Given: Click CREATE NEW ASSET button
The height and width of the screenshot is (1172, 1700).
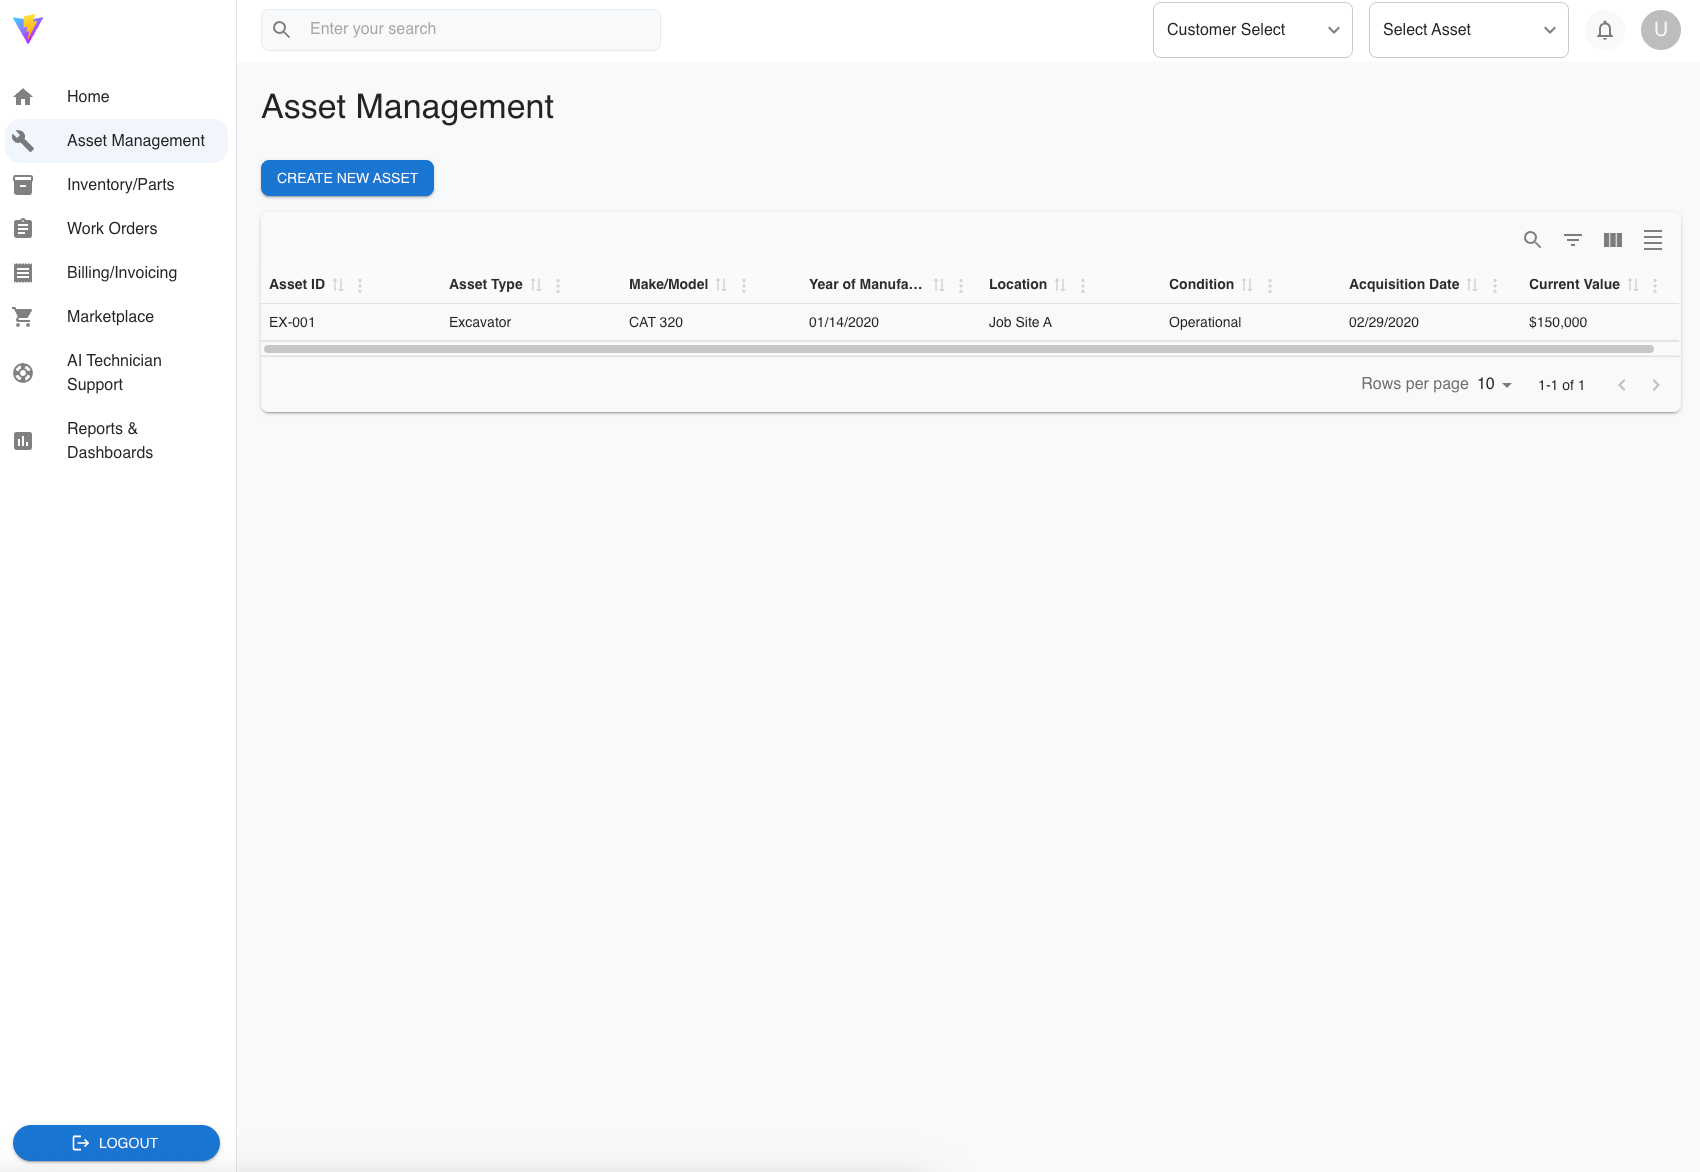Looking at the screenshot, I should 347,178.
